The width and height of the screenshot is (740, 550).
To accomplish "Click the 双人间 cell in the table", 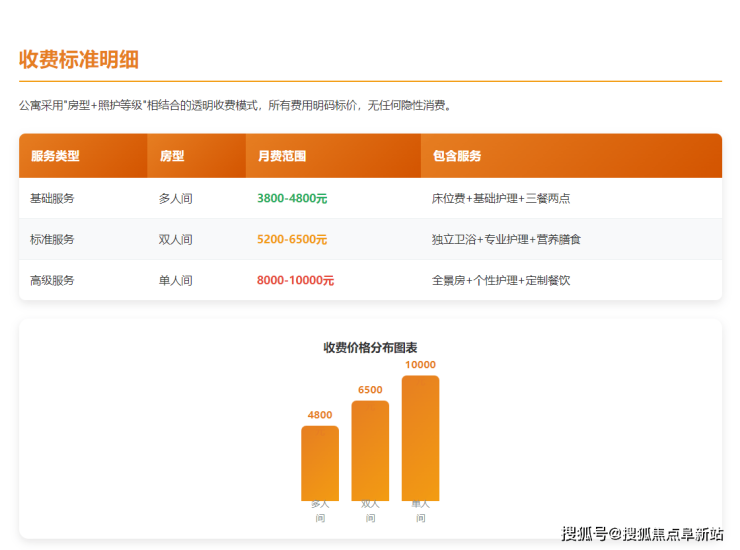I will click(175, 240).
